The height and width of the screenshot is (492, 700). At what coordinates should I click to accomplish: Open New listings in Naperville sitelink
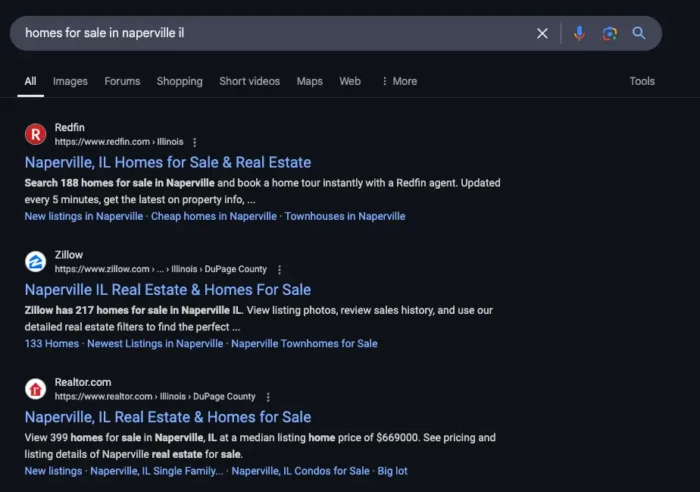pyautogui.click(x=84, y=217)
